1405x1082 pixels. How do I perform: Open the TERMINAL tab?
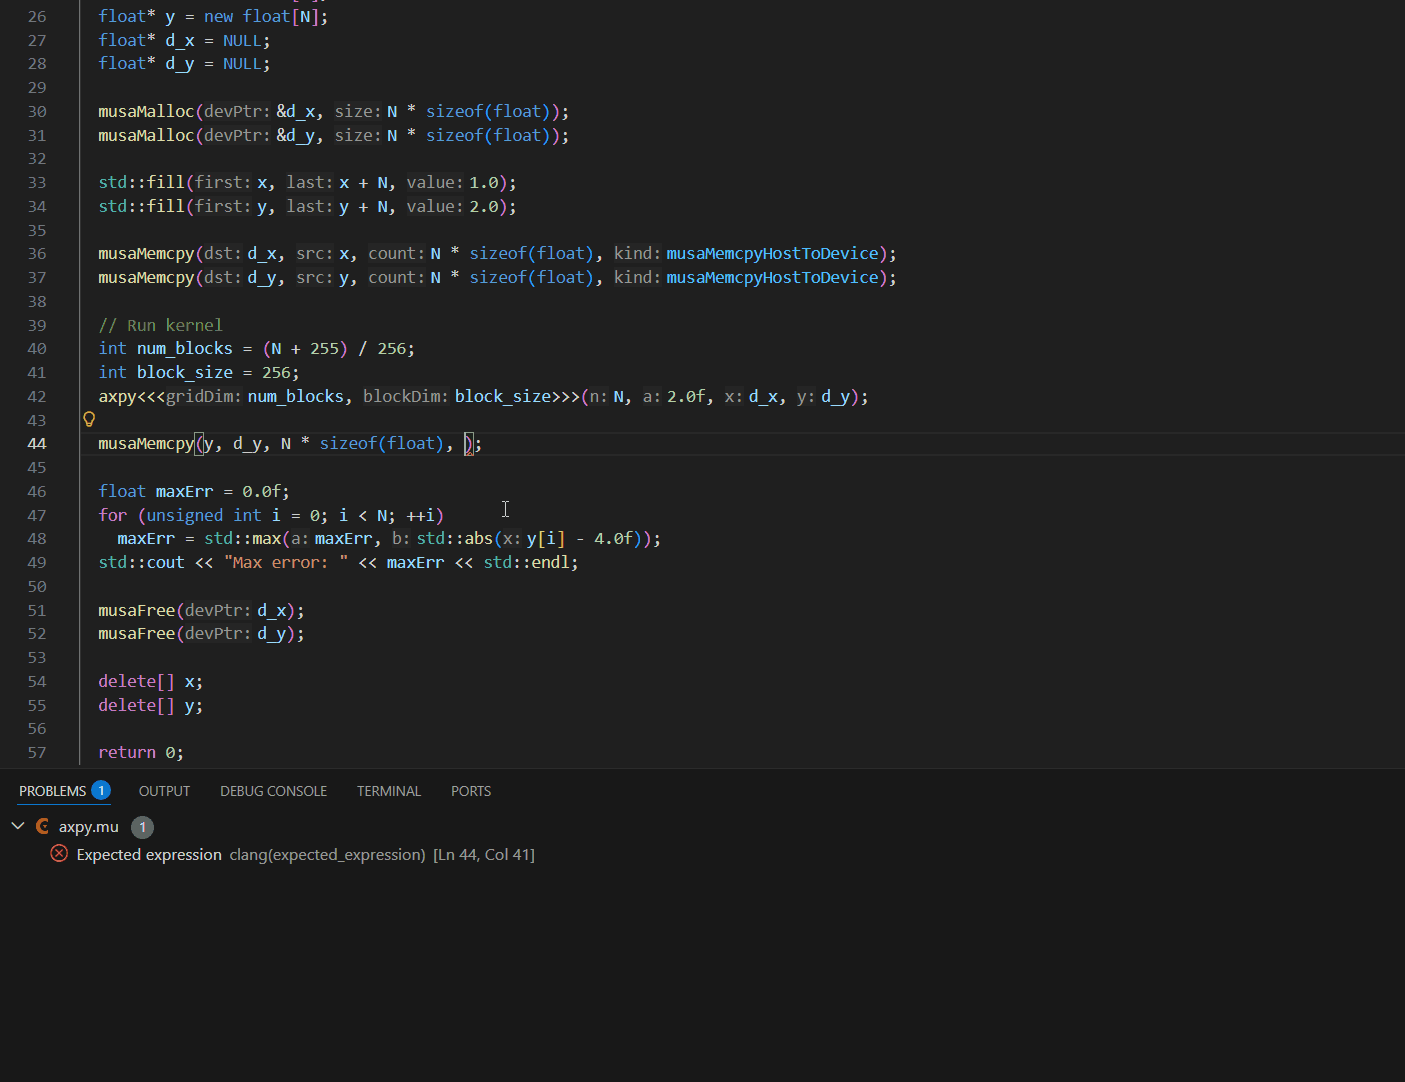(x=389, y=791)
